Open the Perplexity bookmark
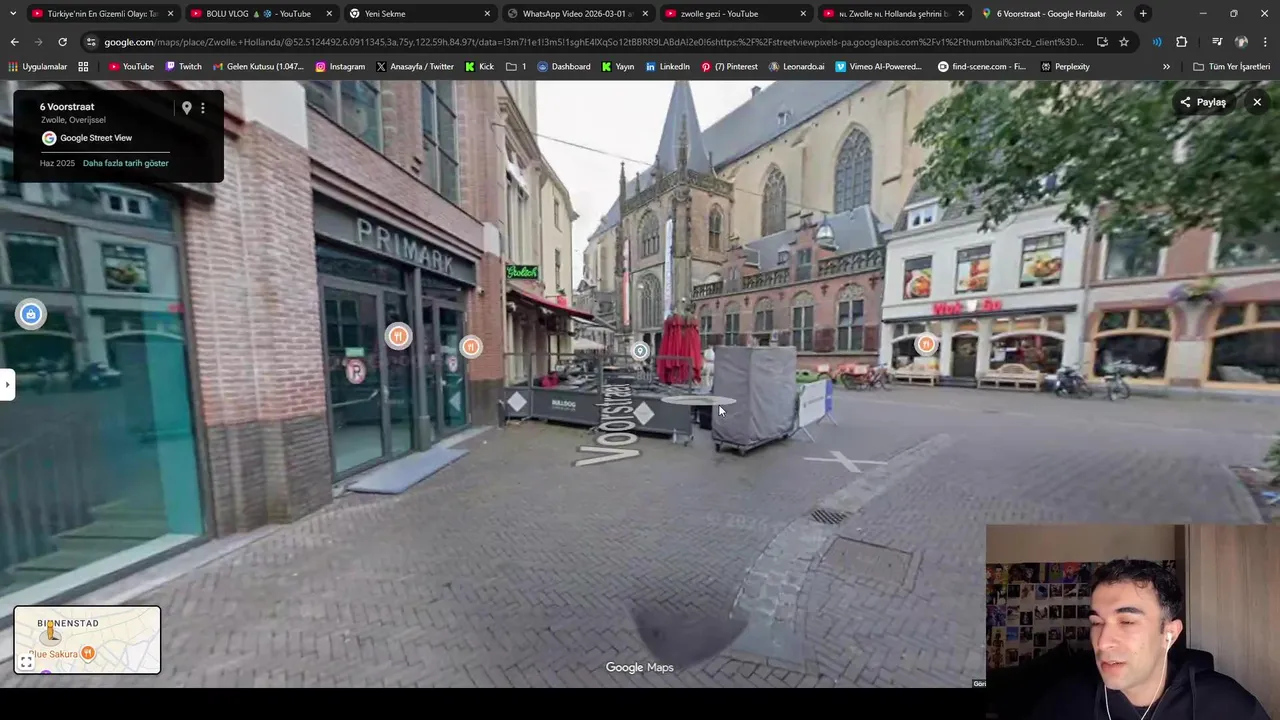 point(1065,67)
